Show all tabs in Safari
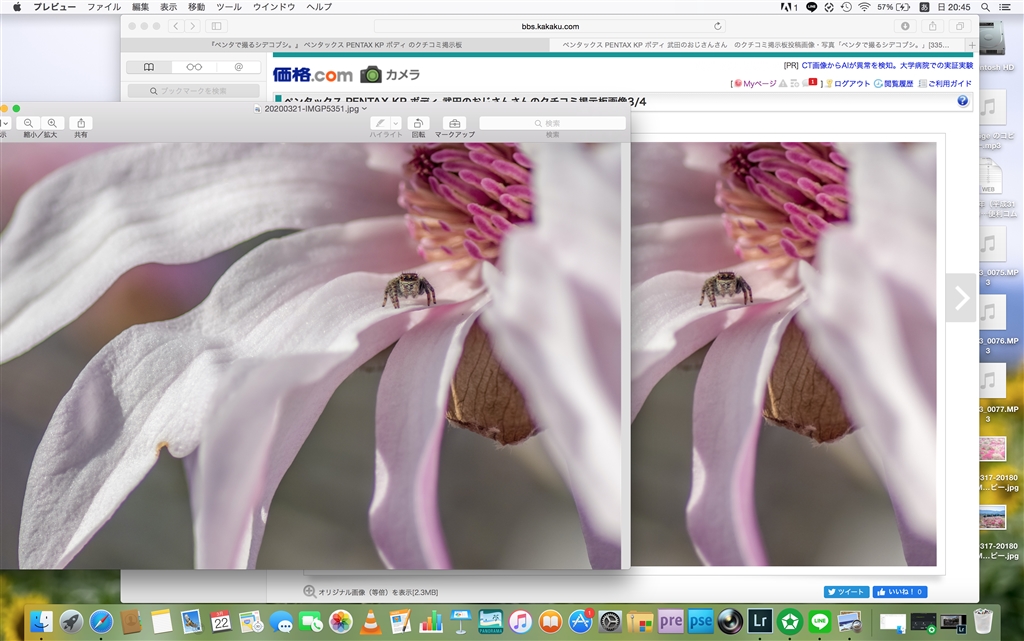This screenshot has height=641, width=1024. pyautogui.click(x=960, y=26)
